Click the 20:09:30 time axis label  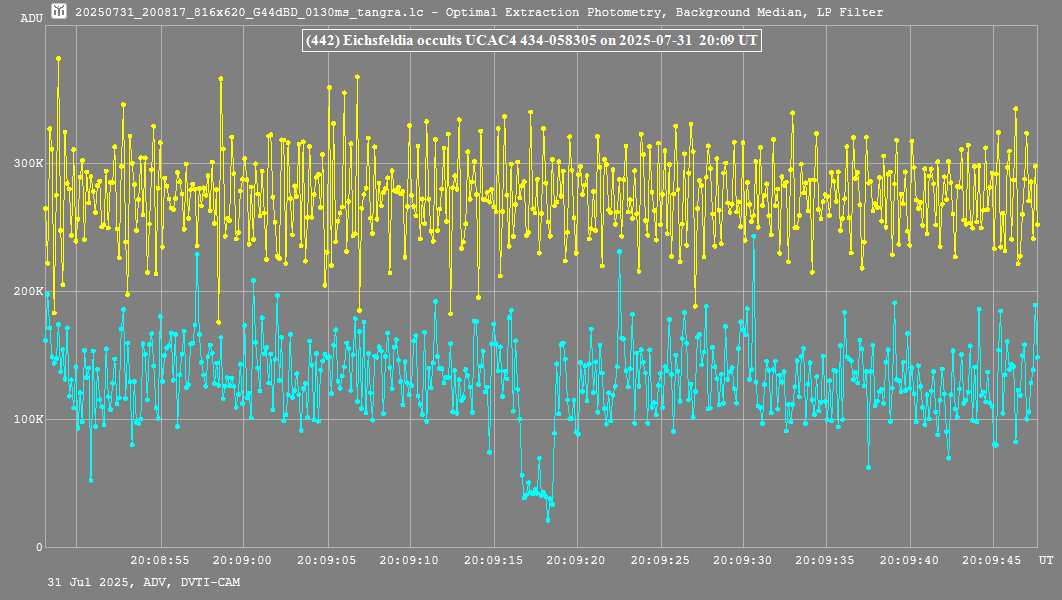pyautogui.click(x=743, y=562)
